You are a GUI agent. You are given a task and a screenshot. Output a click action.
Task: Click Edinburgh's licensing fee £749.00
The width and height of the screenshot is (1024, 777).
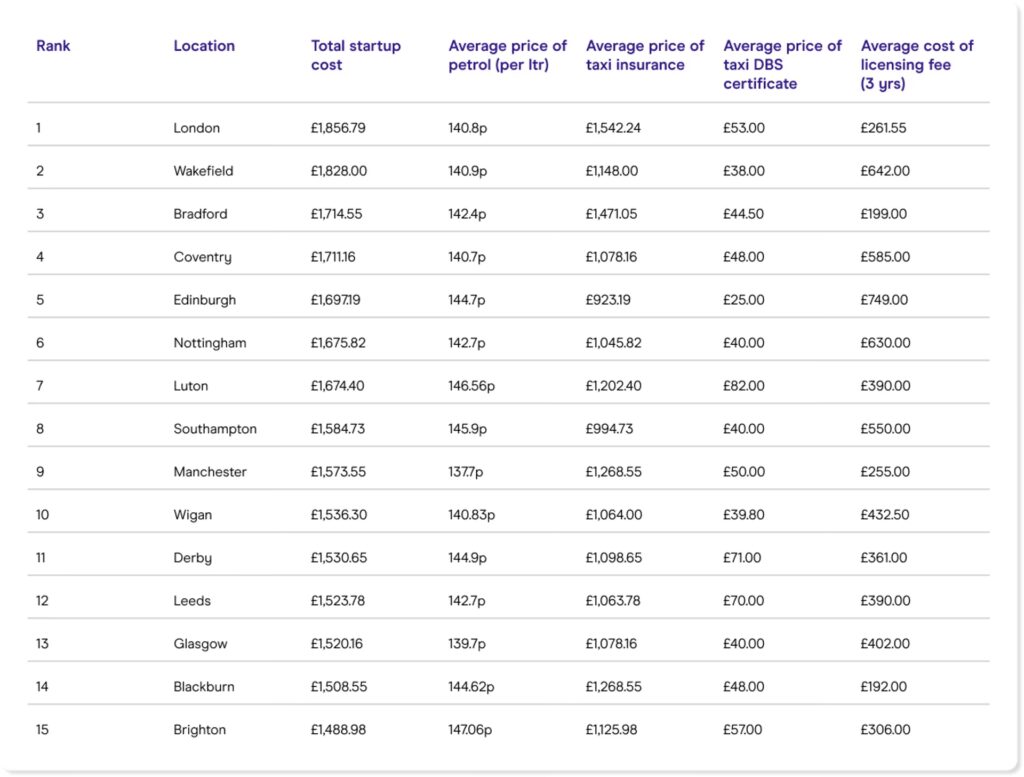(x=885, y=300)
